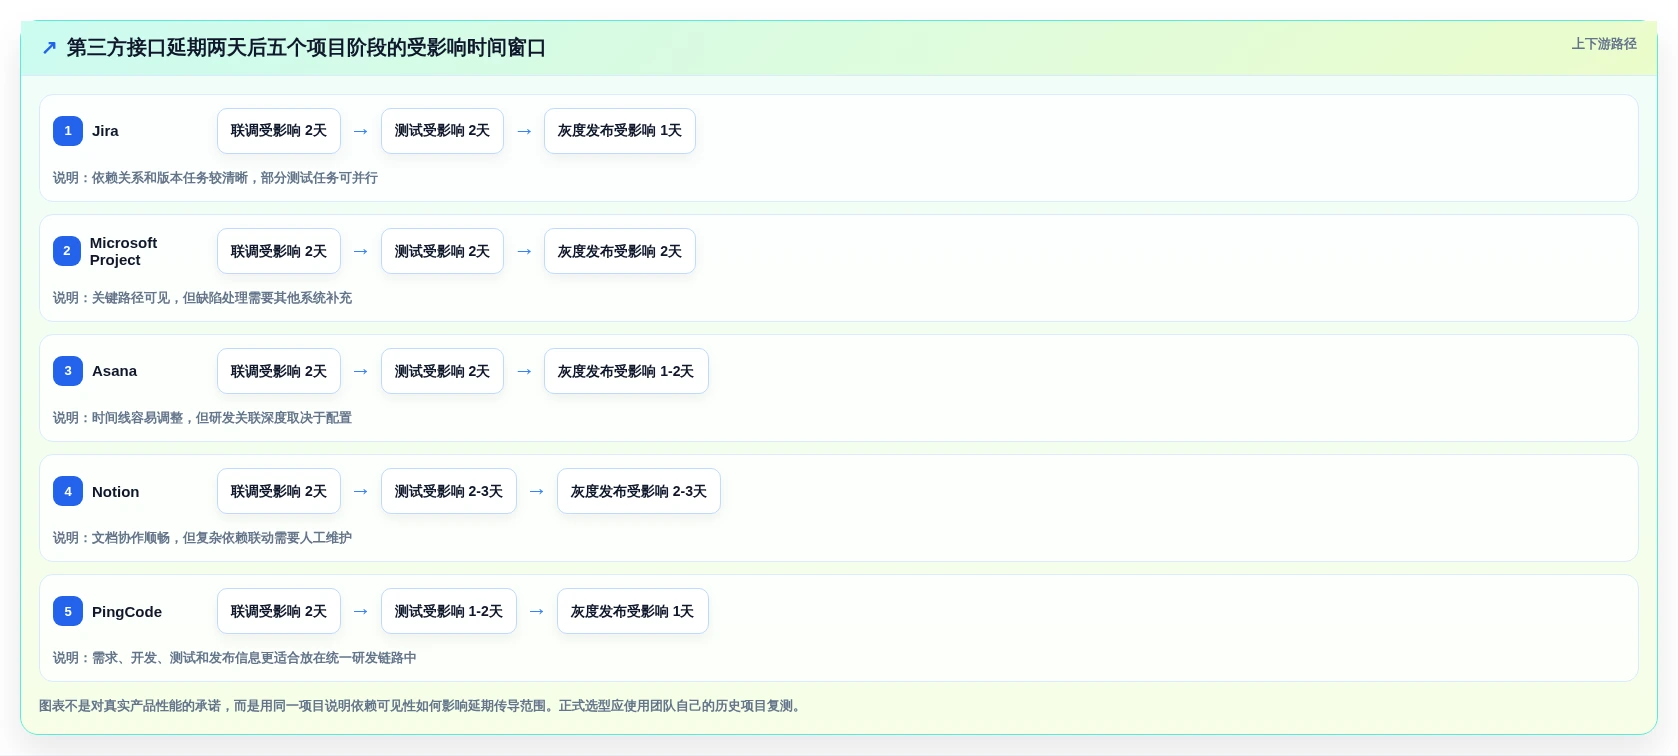Click the Notion note about 文档协作顺畅
This screenshot has width=1678, height=756.
point(202,538)
